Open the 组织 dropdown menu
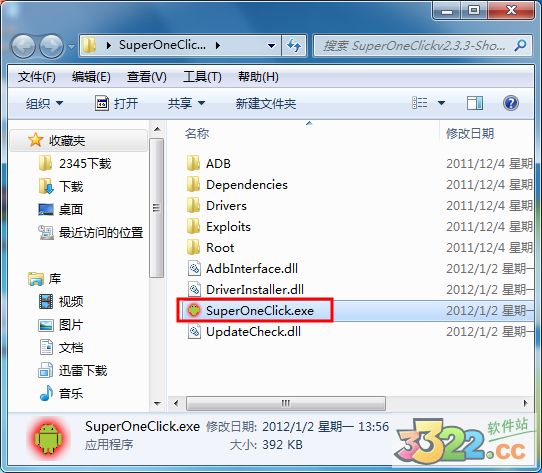The image size is (542, 473). click(x=44, y=103)
